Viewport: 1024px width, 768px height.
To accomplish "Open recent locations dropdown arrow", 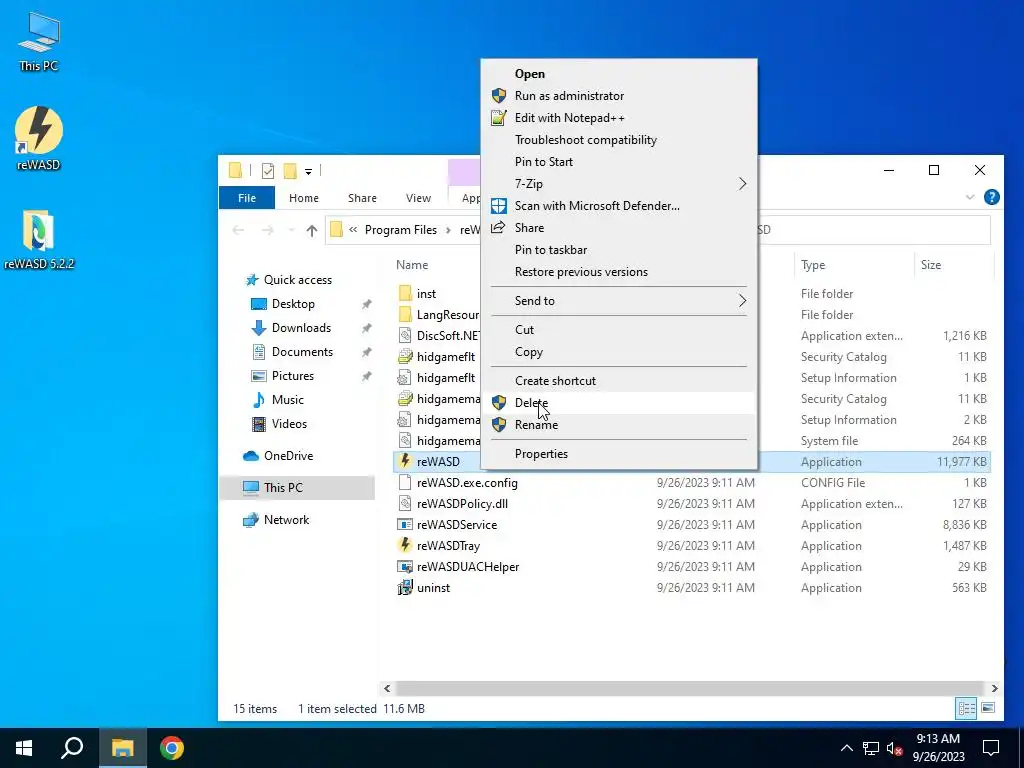I will tap(291, 230).
